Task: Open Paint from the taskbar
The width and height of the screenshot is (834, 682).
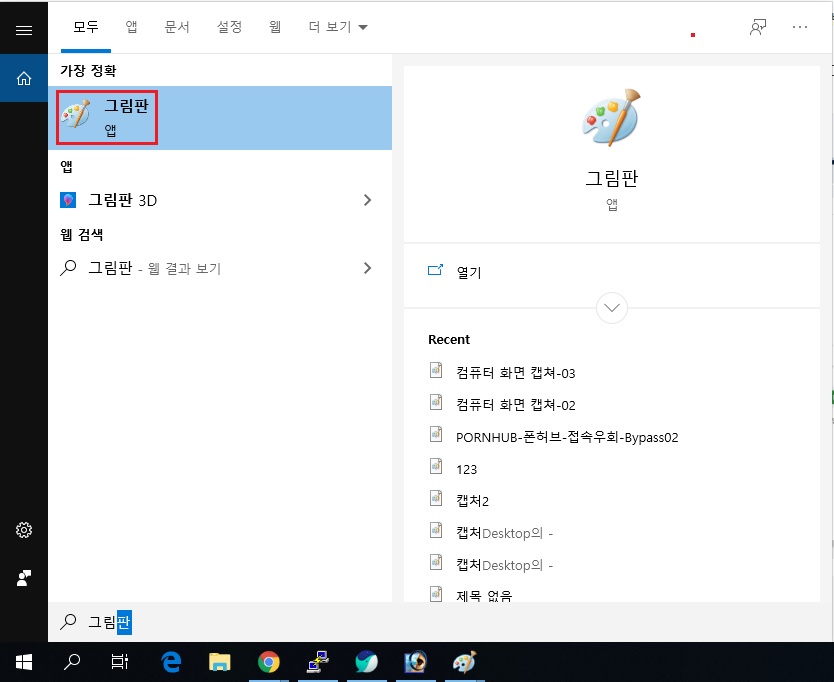Action: point(464,662)
